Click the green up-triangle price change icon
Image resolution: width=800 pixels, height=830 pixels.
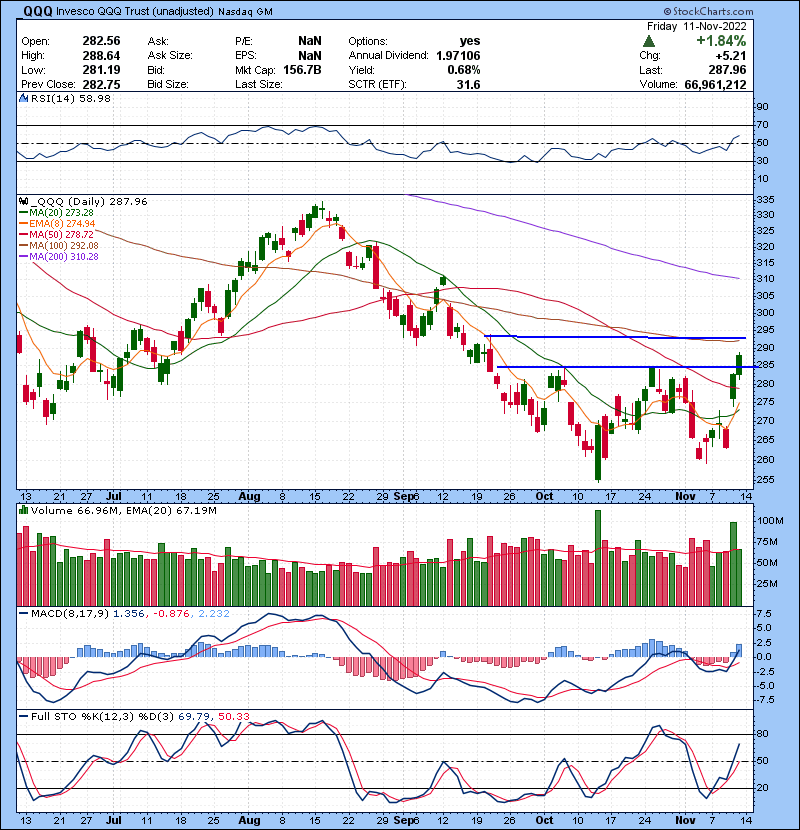649,41
